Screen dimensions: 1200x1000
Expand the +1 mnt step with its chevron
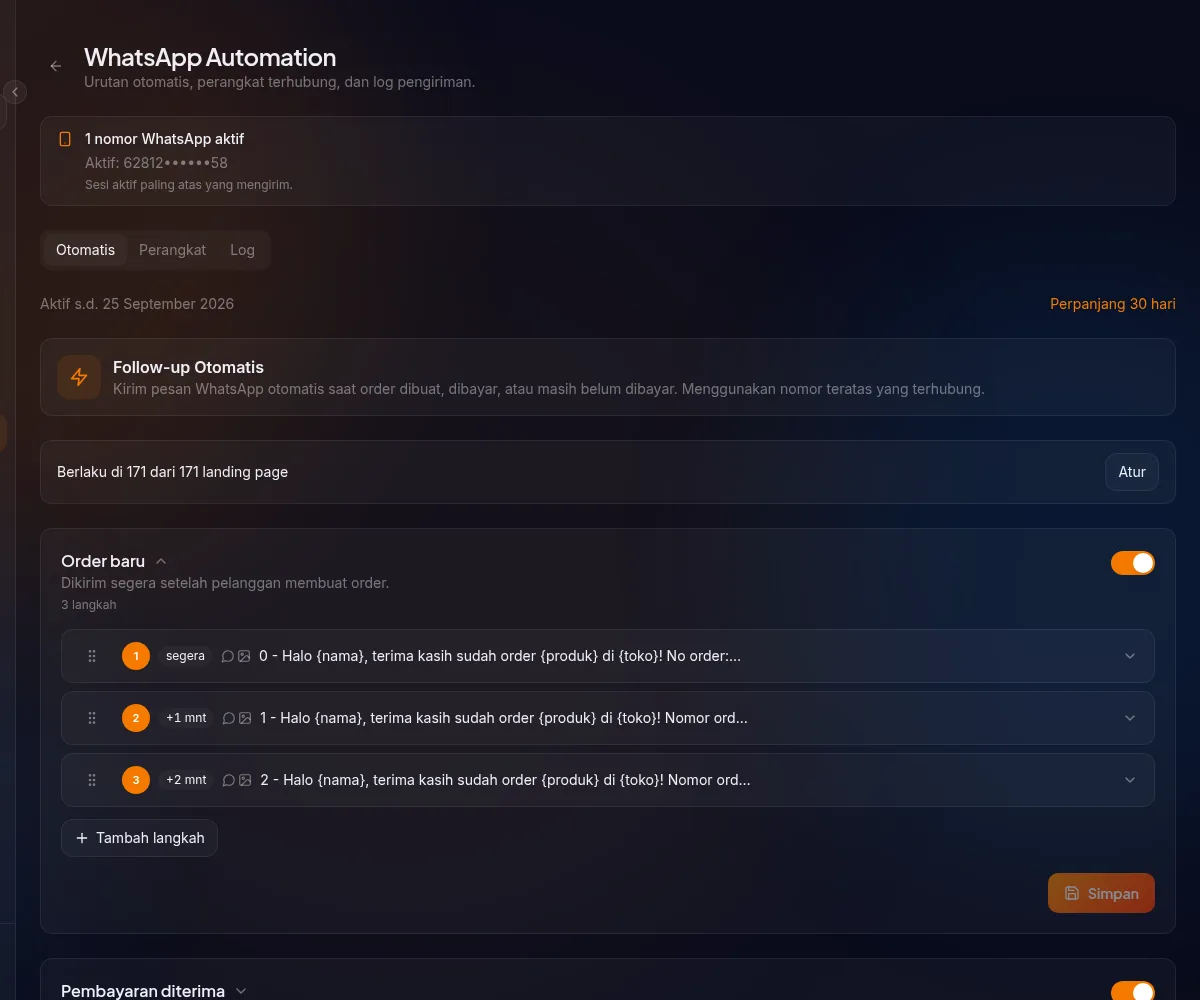pos(1130,718)
